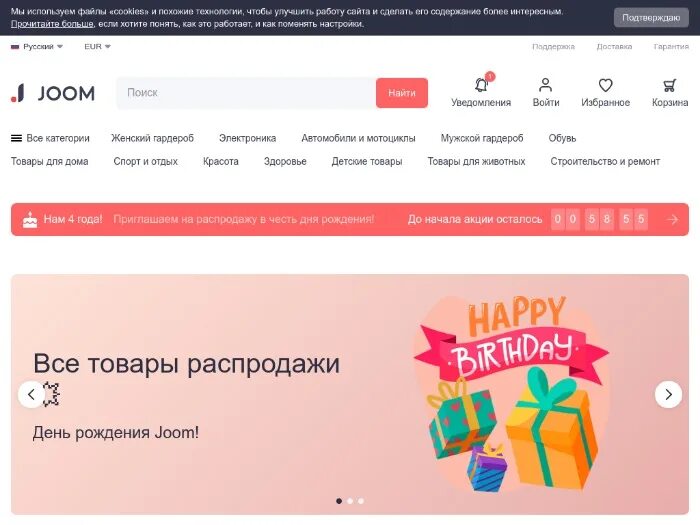
Task: Go to the previous carousel slide
Action: click(x=31, y=394)
